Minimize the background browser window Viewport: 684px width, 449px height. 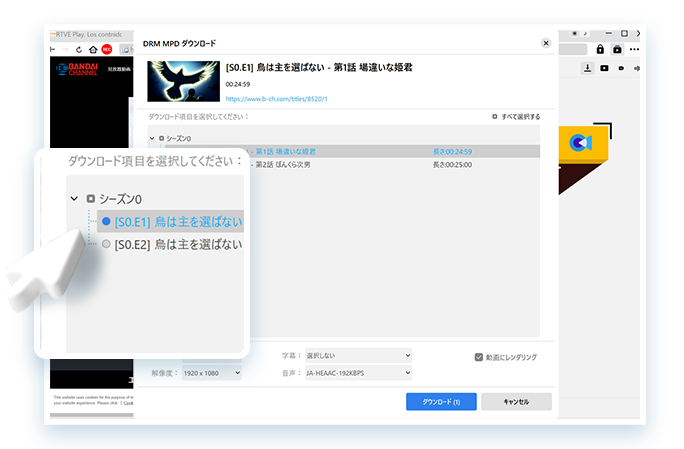tap(609, 33)
